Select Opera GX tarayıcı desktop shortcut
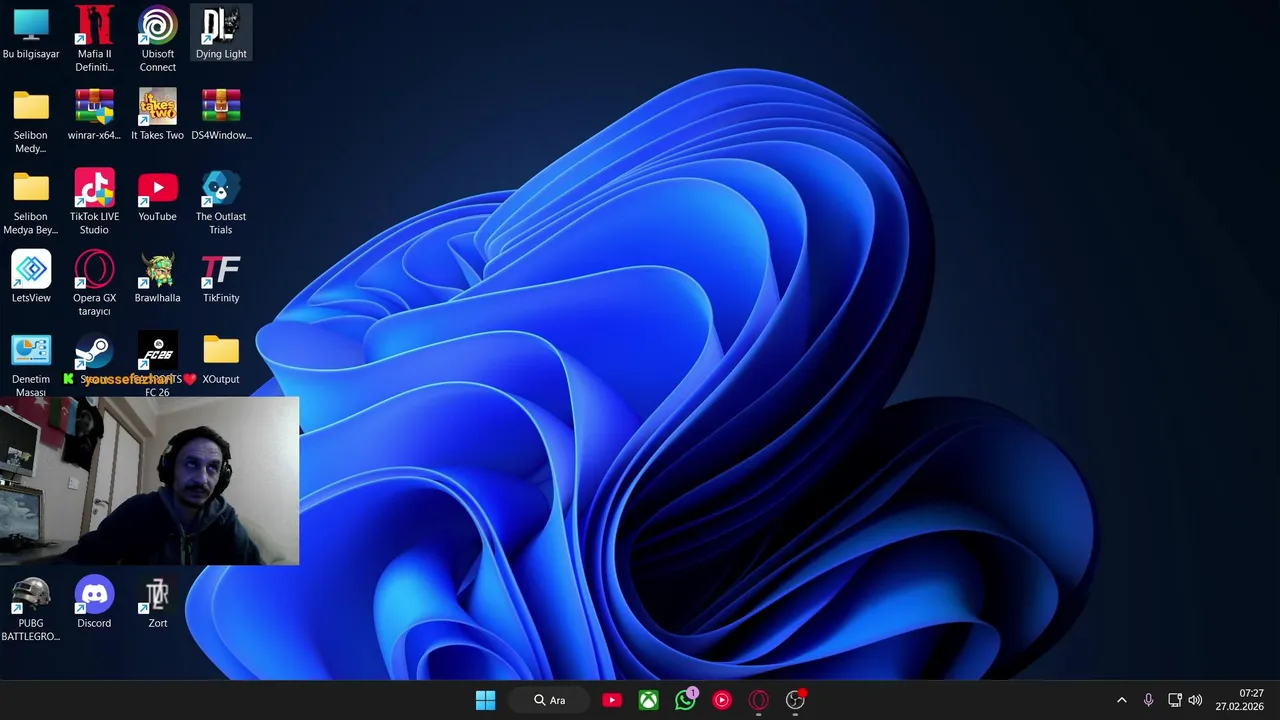Image resolution: width=1280 pixels, height=720 pixels. tap(94, 283)
